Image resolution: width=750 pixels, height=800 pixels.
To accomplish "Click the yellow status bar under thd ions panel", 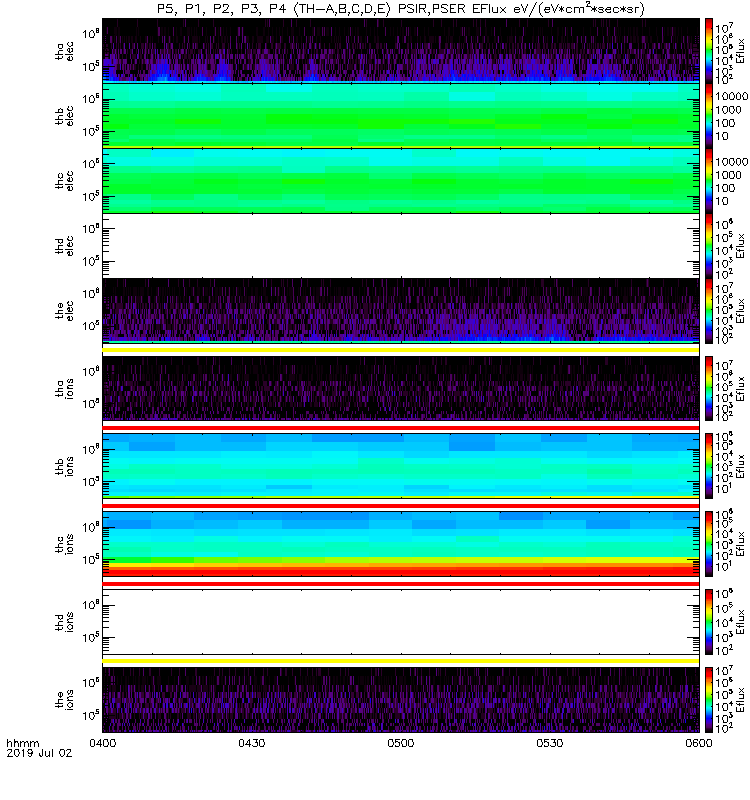I will point(401,661).
